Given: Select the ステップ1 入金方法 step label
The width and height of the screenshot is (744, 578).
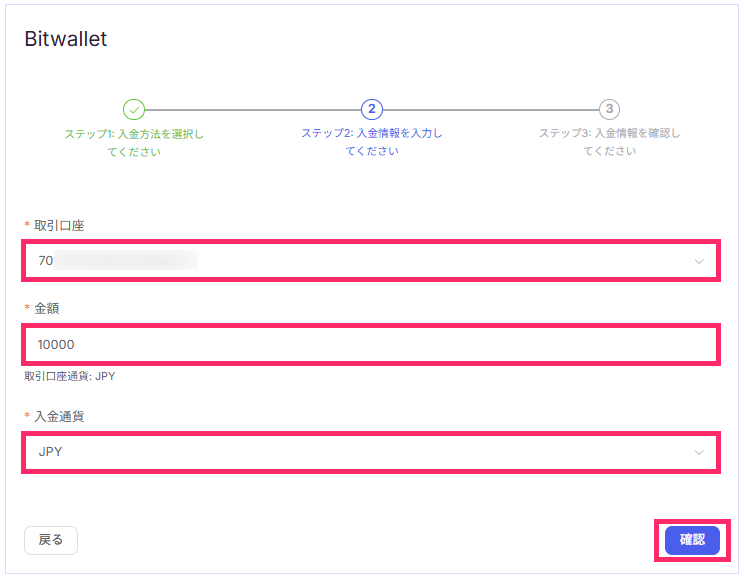Looking at the screenshot, I should pos(134,143).
